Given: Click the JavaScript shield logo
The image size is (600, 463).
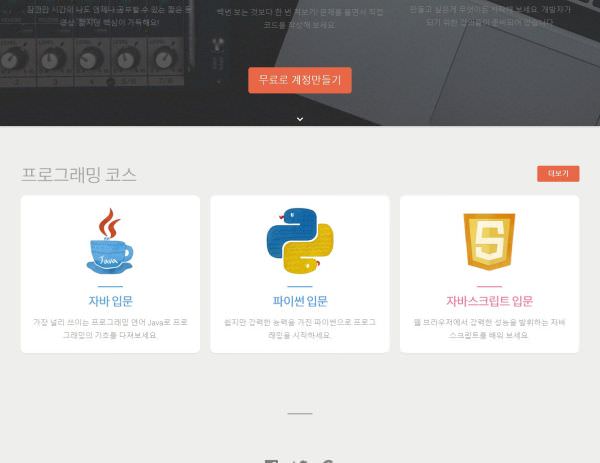Looking at the screenshot, I should (489, 241).
